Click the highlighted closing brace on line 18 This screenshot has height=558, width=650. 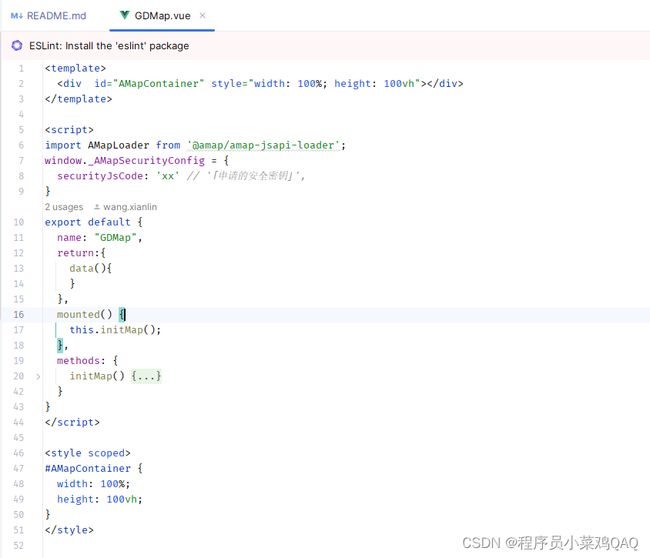[x=60, y=345]
